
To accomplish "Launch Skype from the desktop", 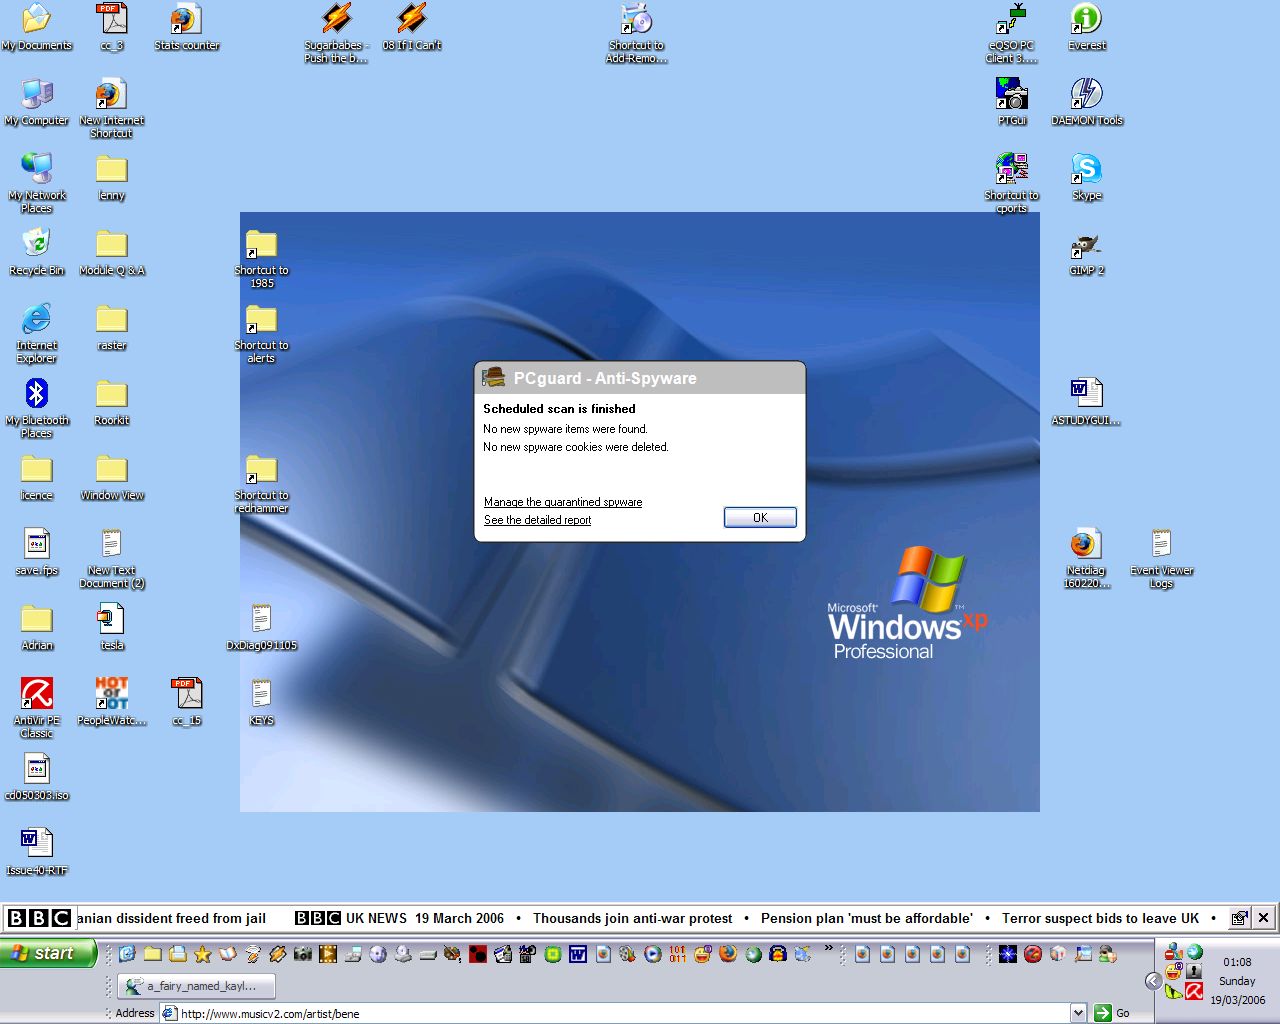I will [x=1087, y=178].
